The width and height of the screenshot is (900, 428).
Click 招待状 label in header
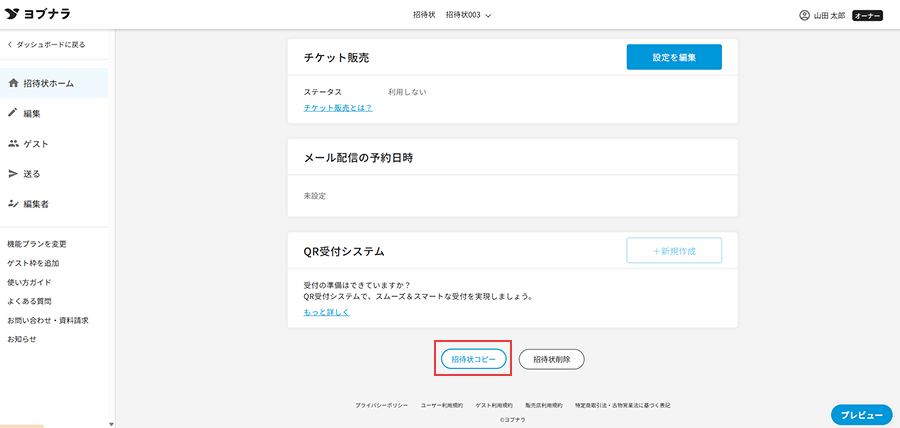click(424, 15)
